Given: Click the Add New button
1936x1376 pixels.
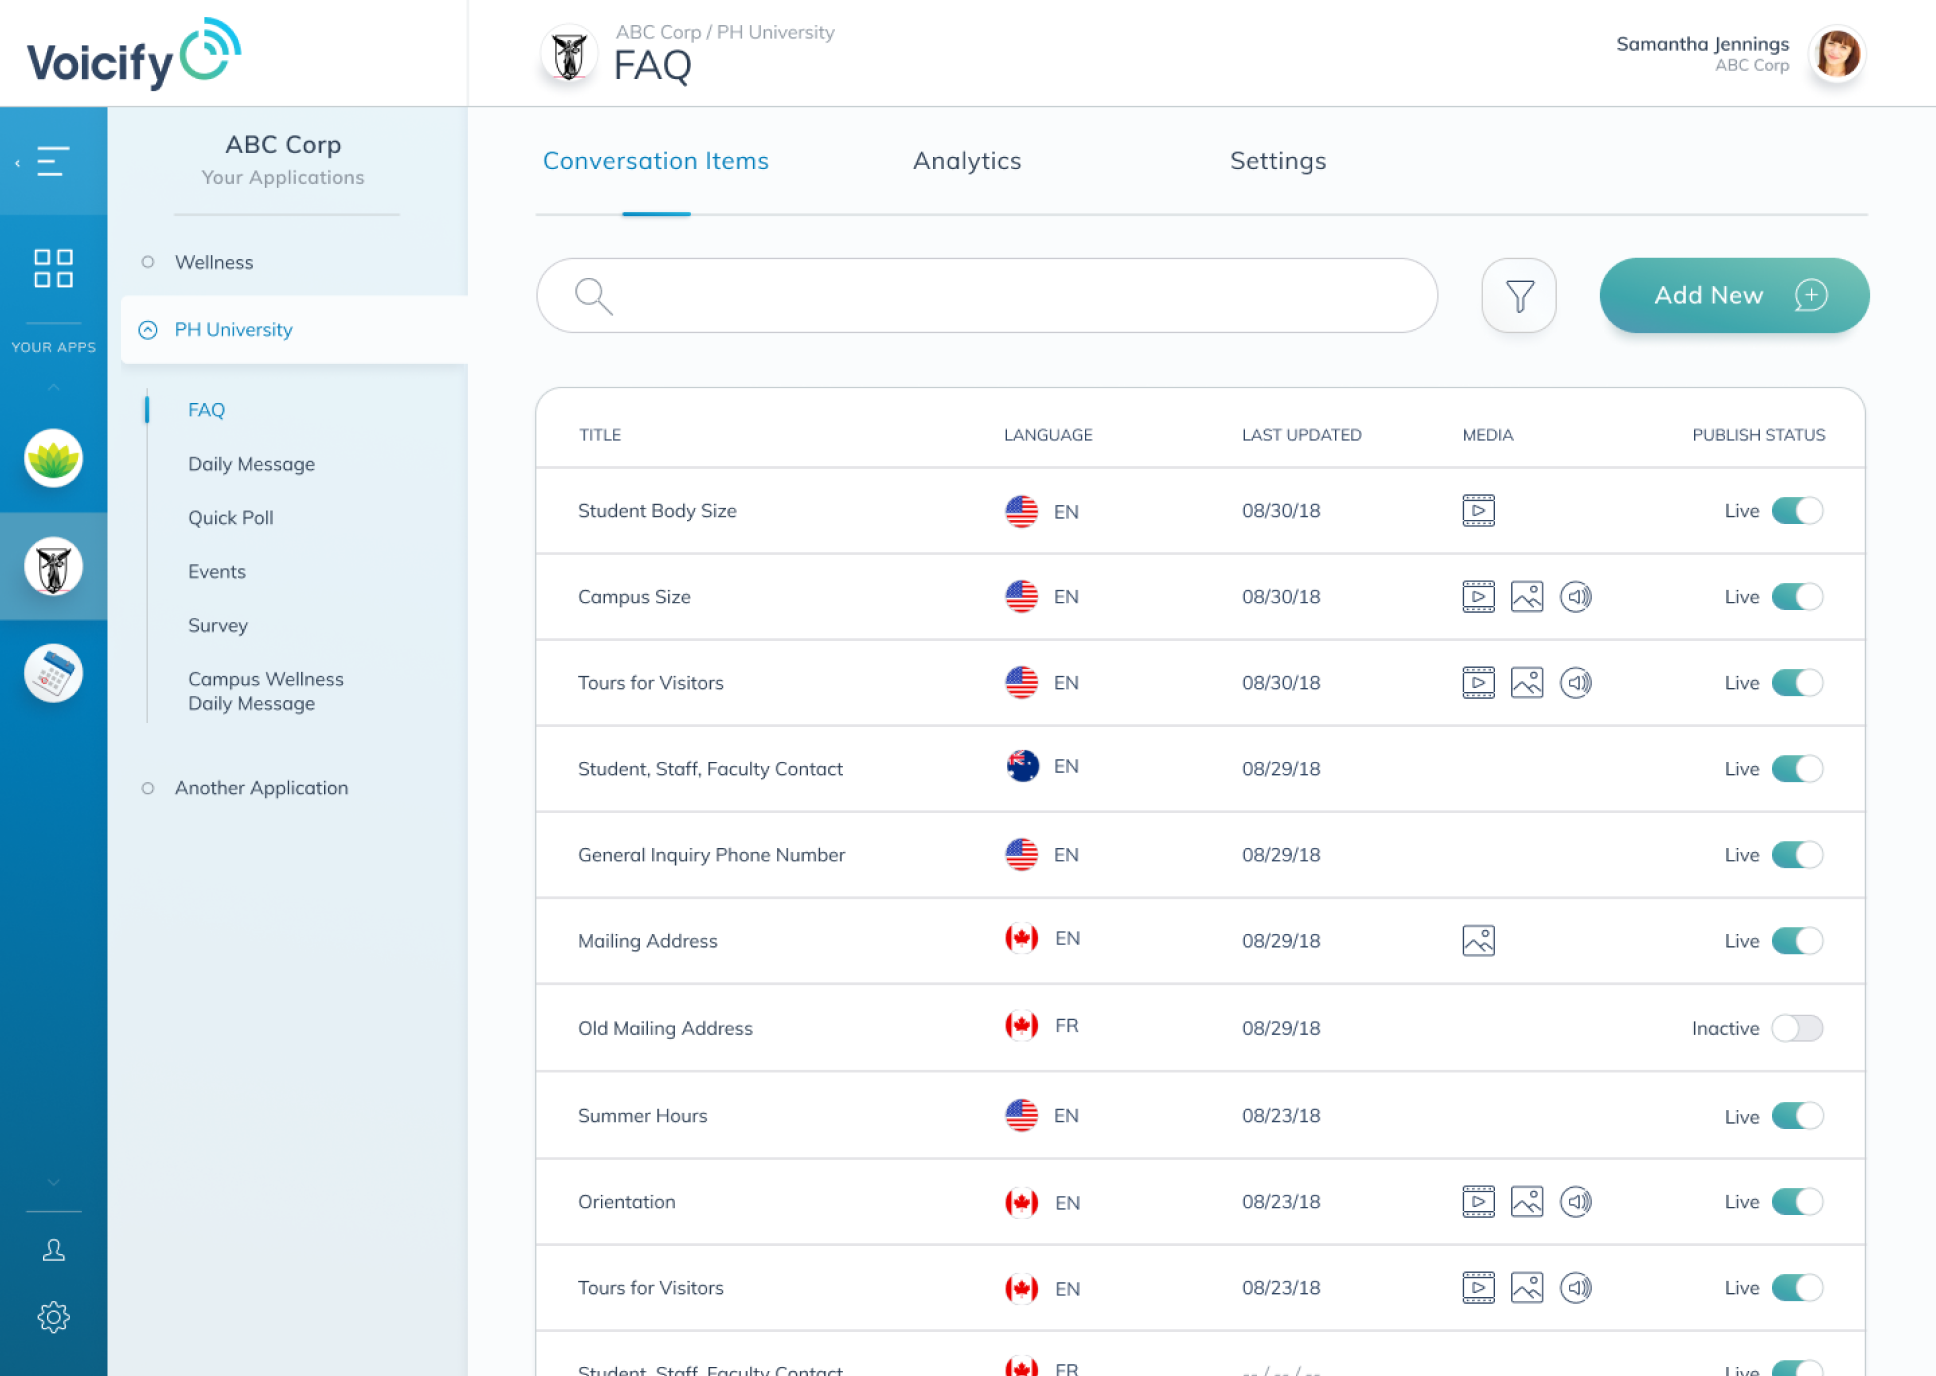Looking at the screenshot, I should 1733,296.
